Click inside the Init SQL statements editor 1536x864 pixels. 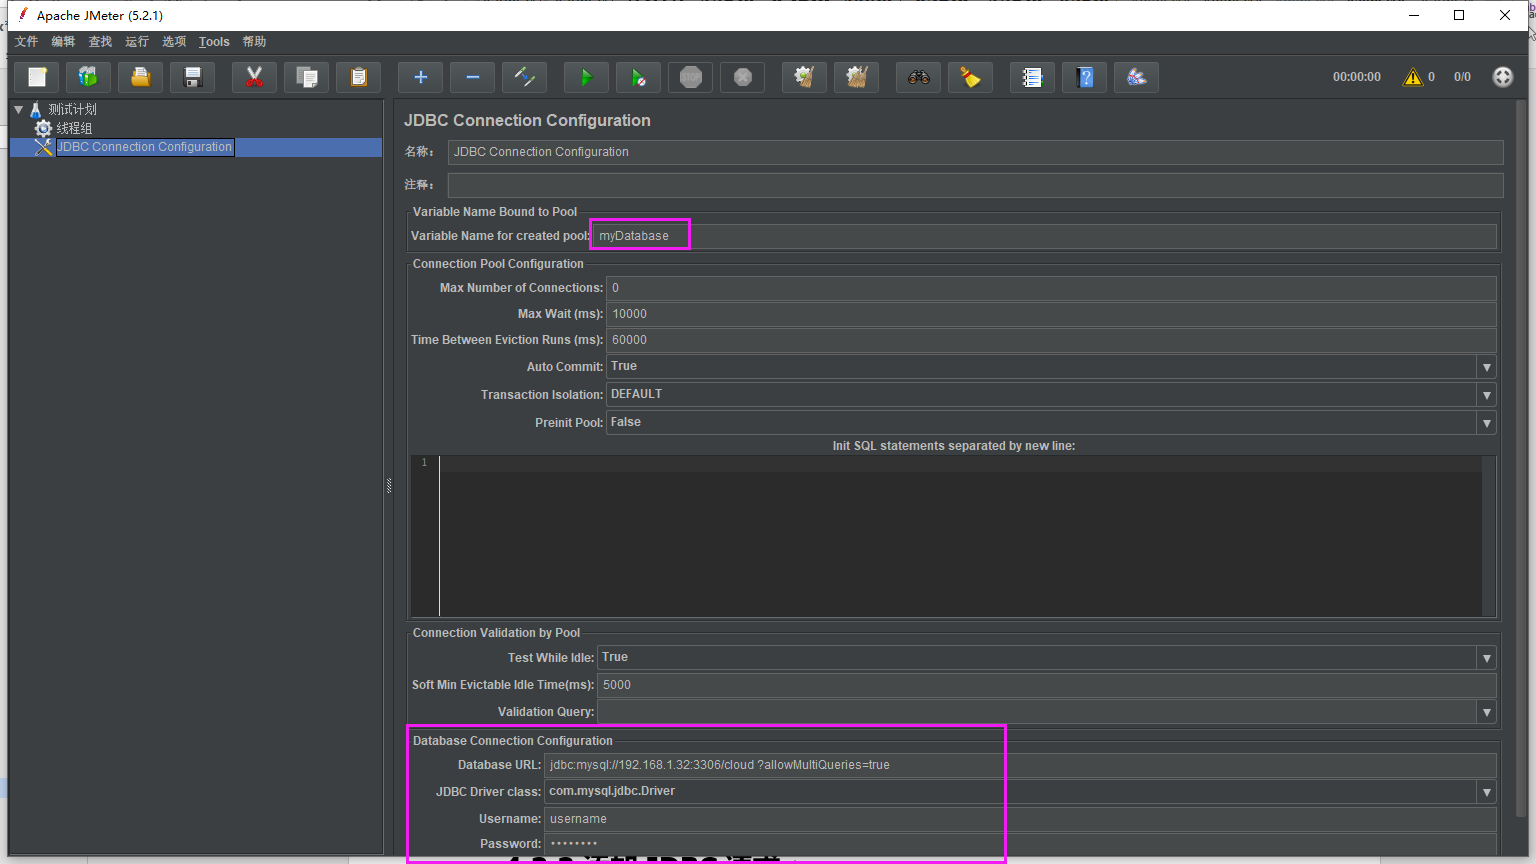pos(960,536)
